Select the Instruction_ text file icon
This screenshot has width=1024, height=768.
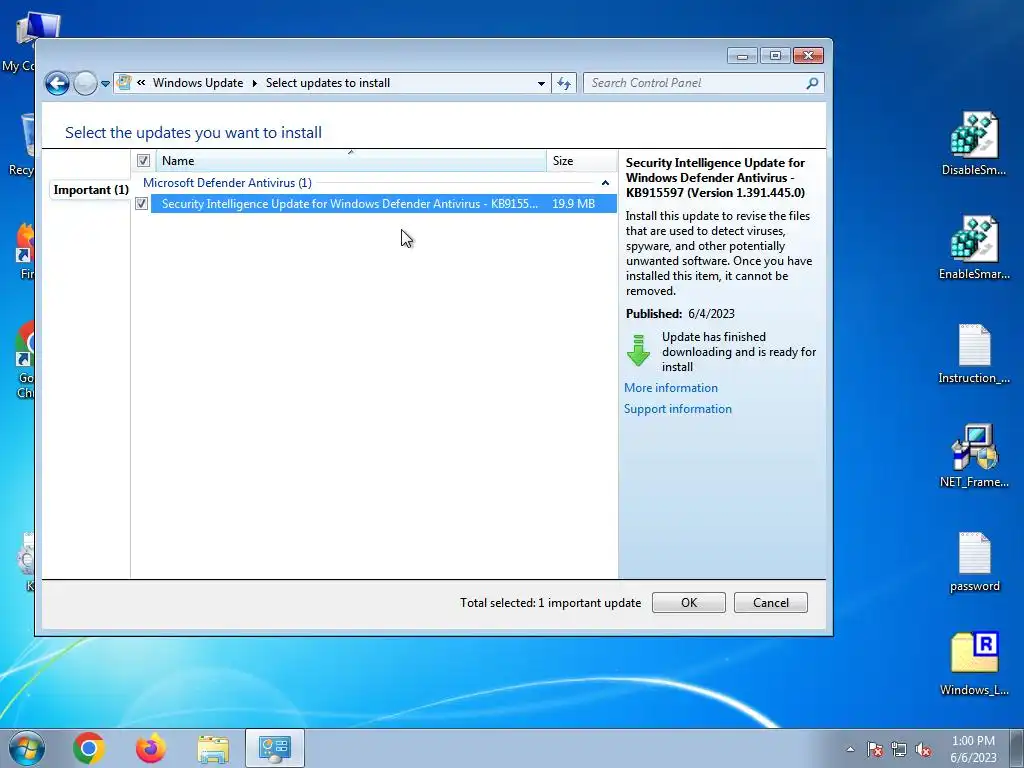974,353
